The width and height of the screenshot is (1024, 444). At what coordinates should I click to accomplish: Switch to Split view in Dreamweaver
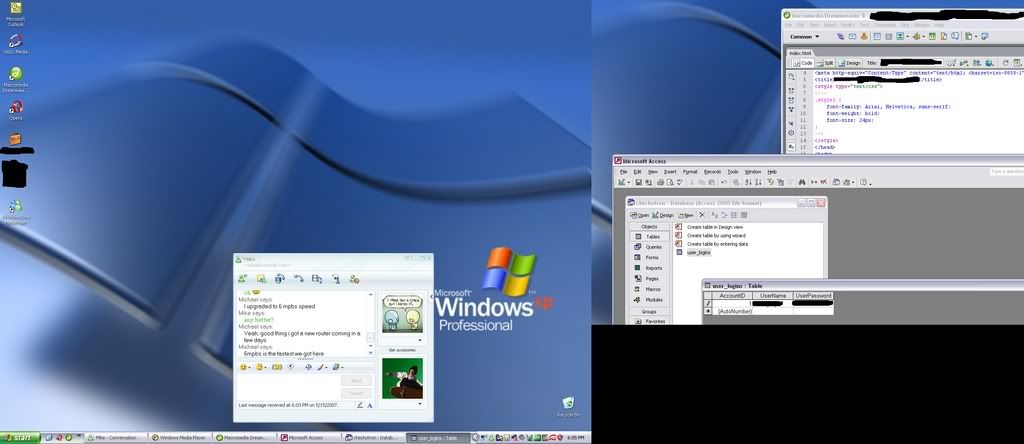pyautogui.click(x=825, y=63)
